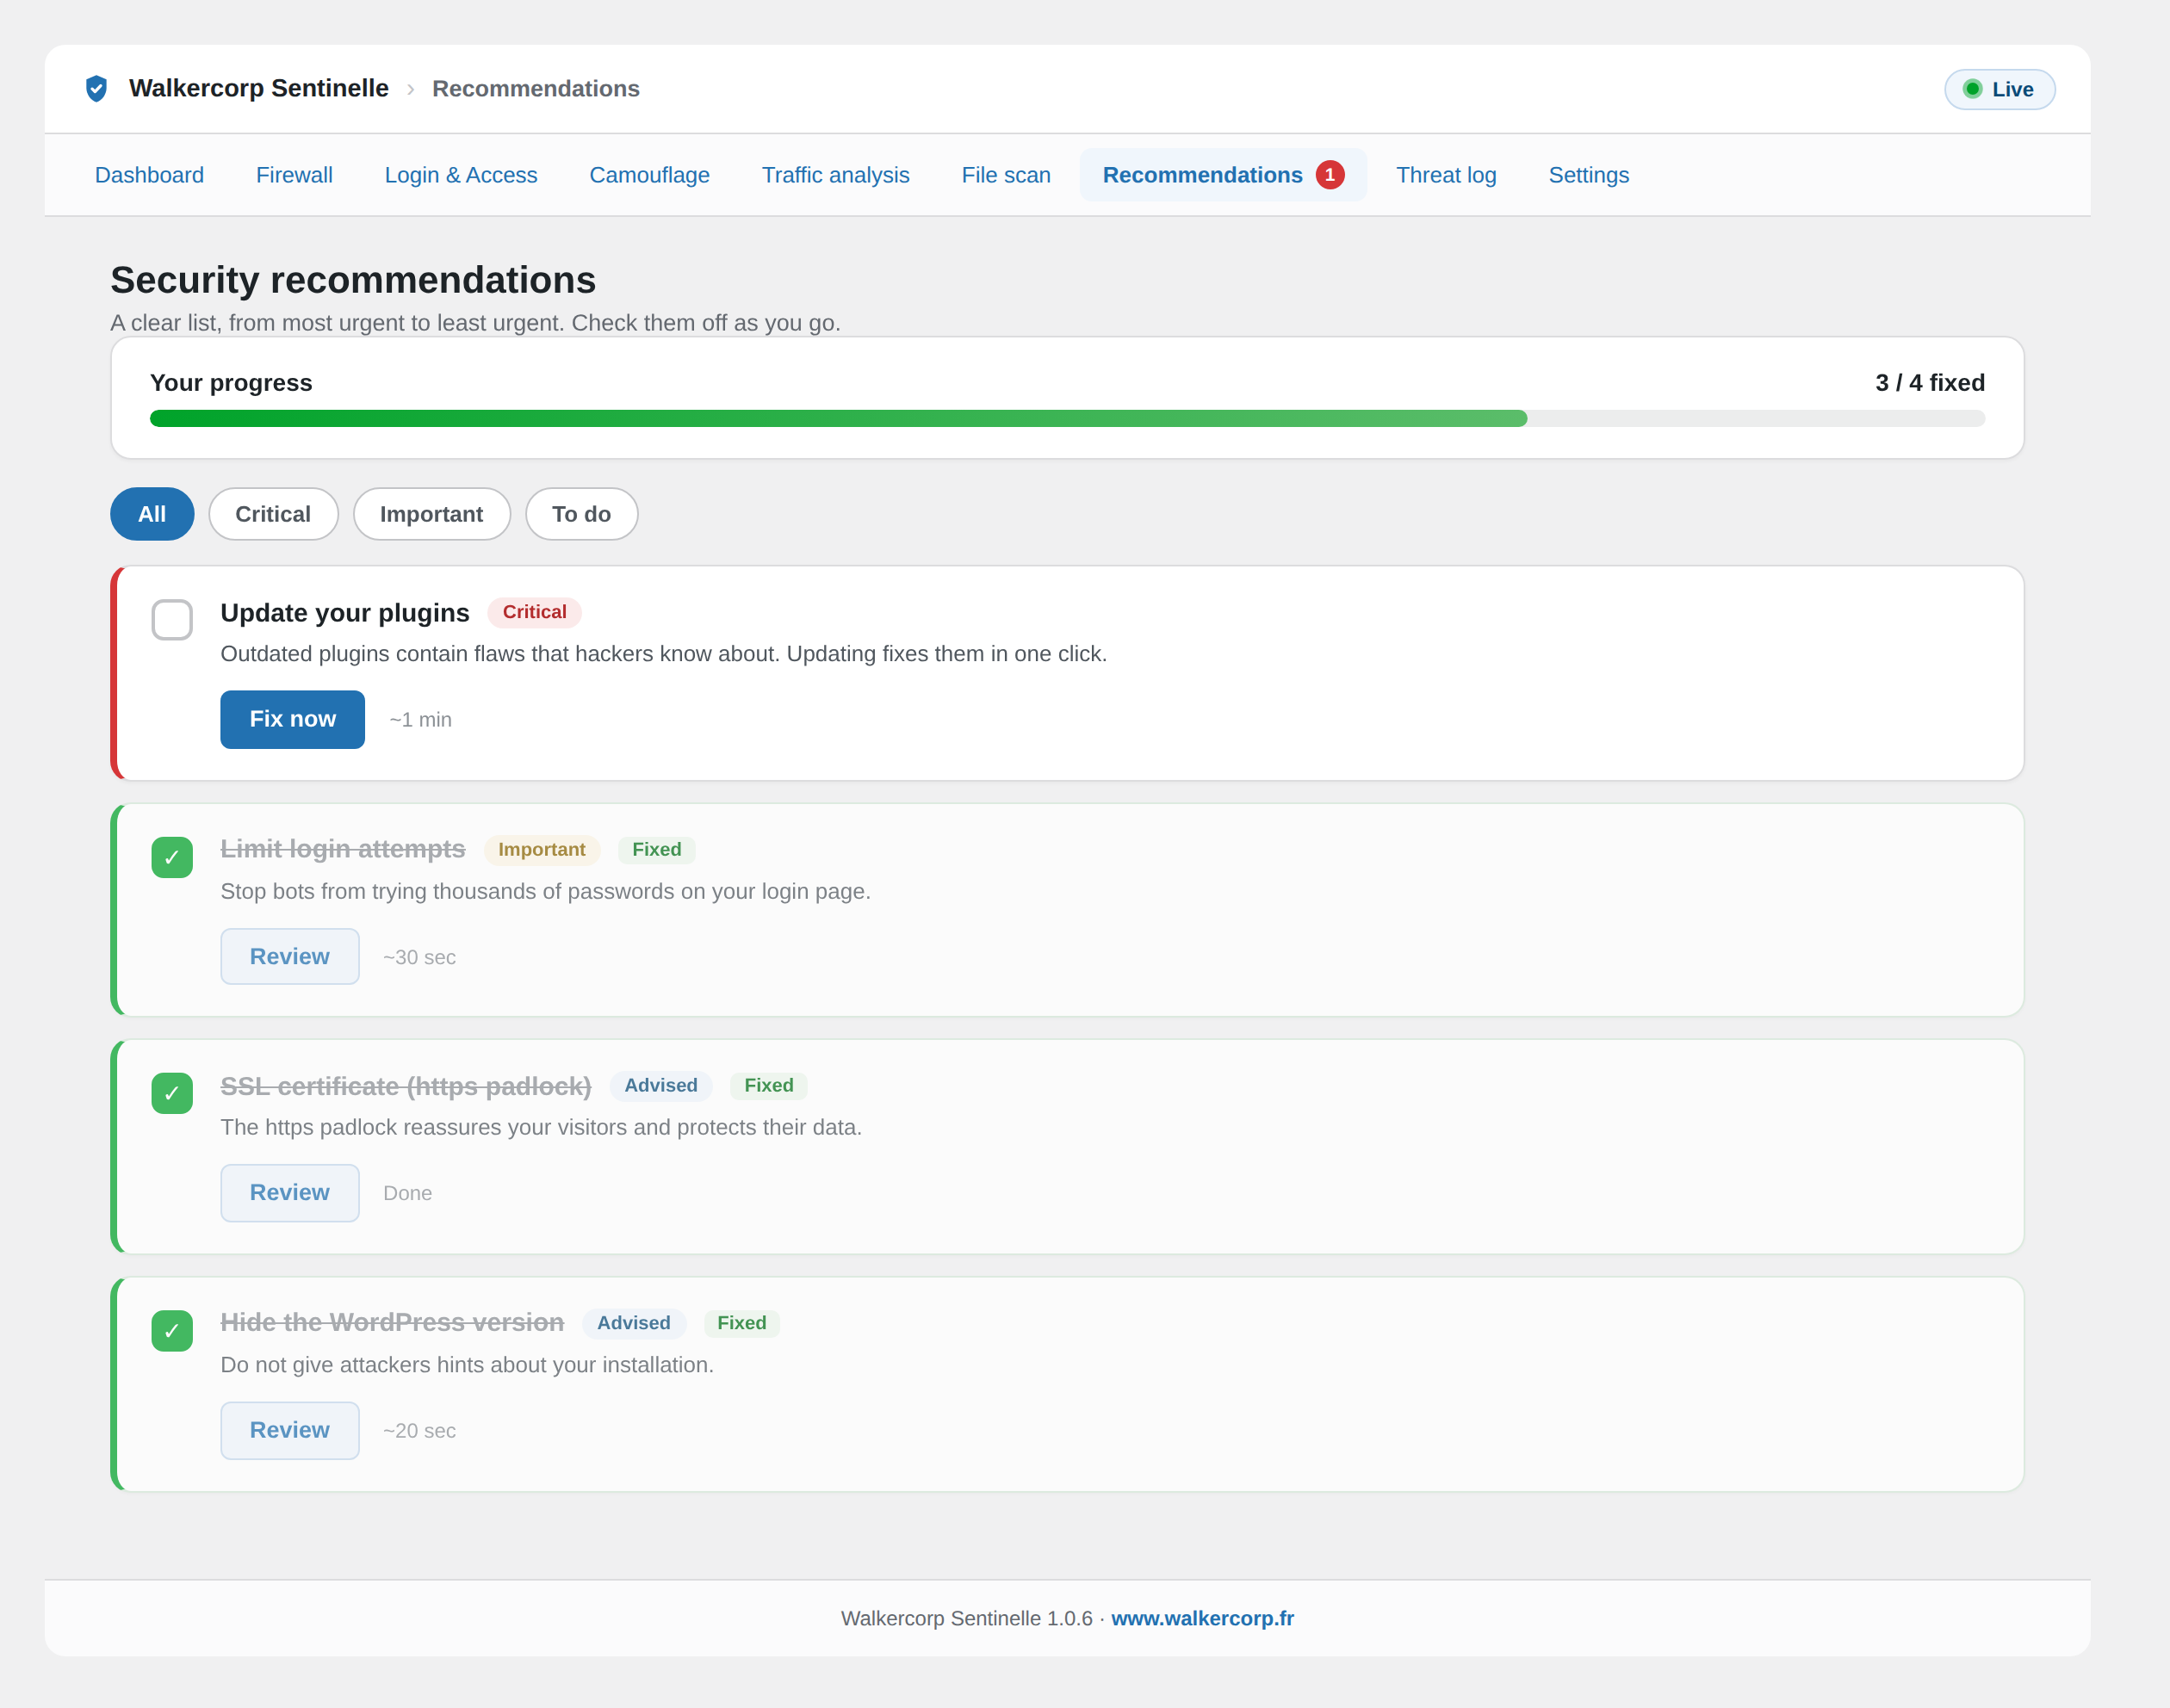Click the Advised tag on SSL certificate

660,1085
